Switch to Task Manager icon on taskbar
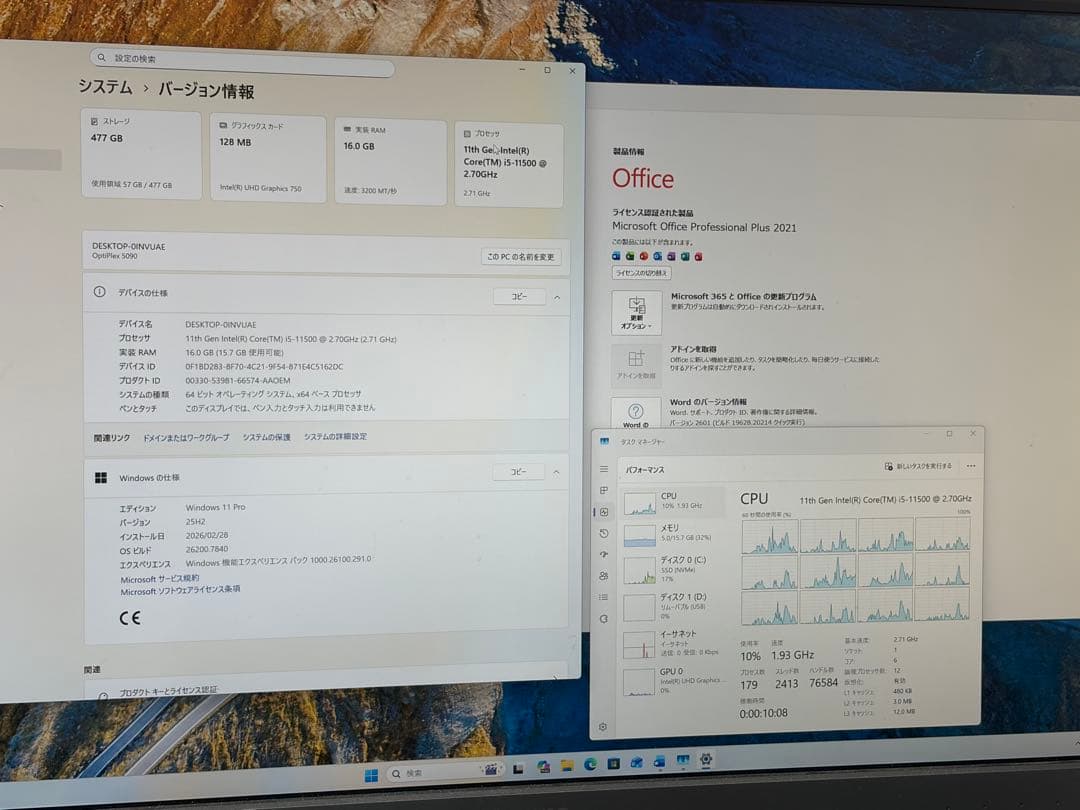This screenshot has height=810, width=1080. (683, 760)
